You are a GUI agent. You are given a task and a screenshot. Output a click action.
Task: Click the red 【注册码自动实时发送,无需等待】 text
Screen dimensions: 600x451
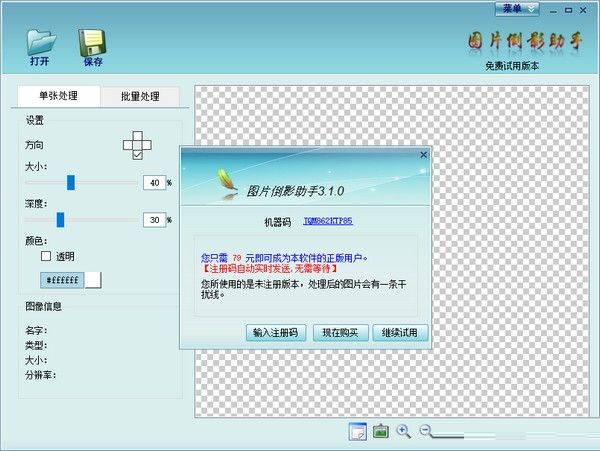[x=270, y=269]
